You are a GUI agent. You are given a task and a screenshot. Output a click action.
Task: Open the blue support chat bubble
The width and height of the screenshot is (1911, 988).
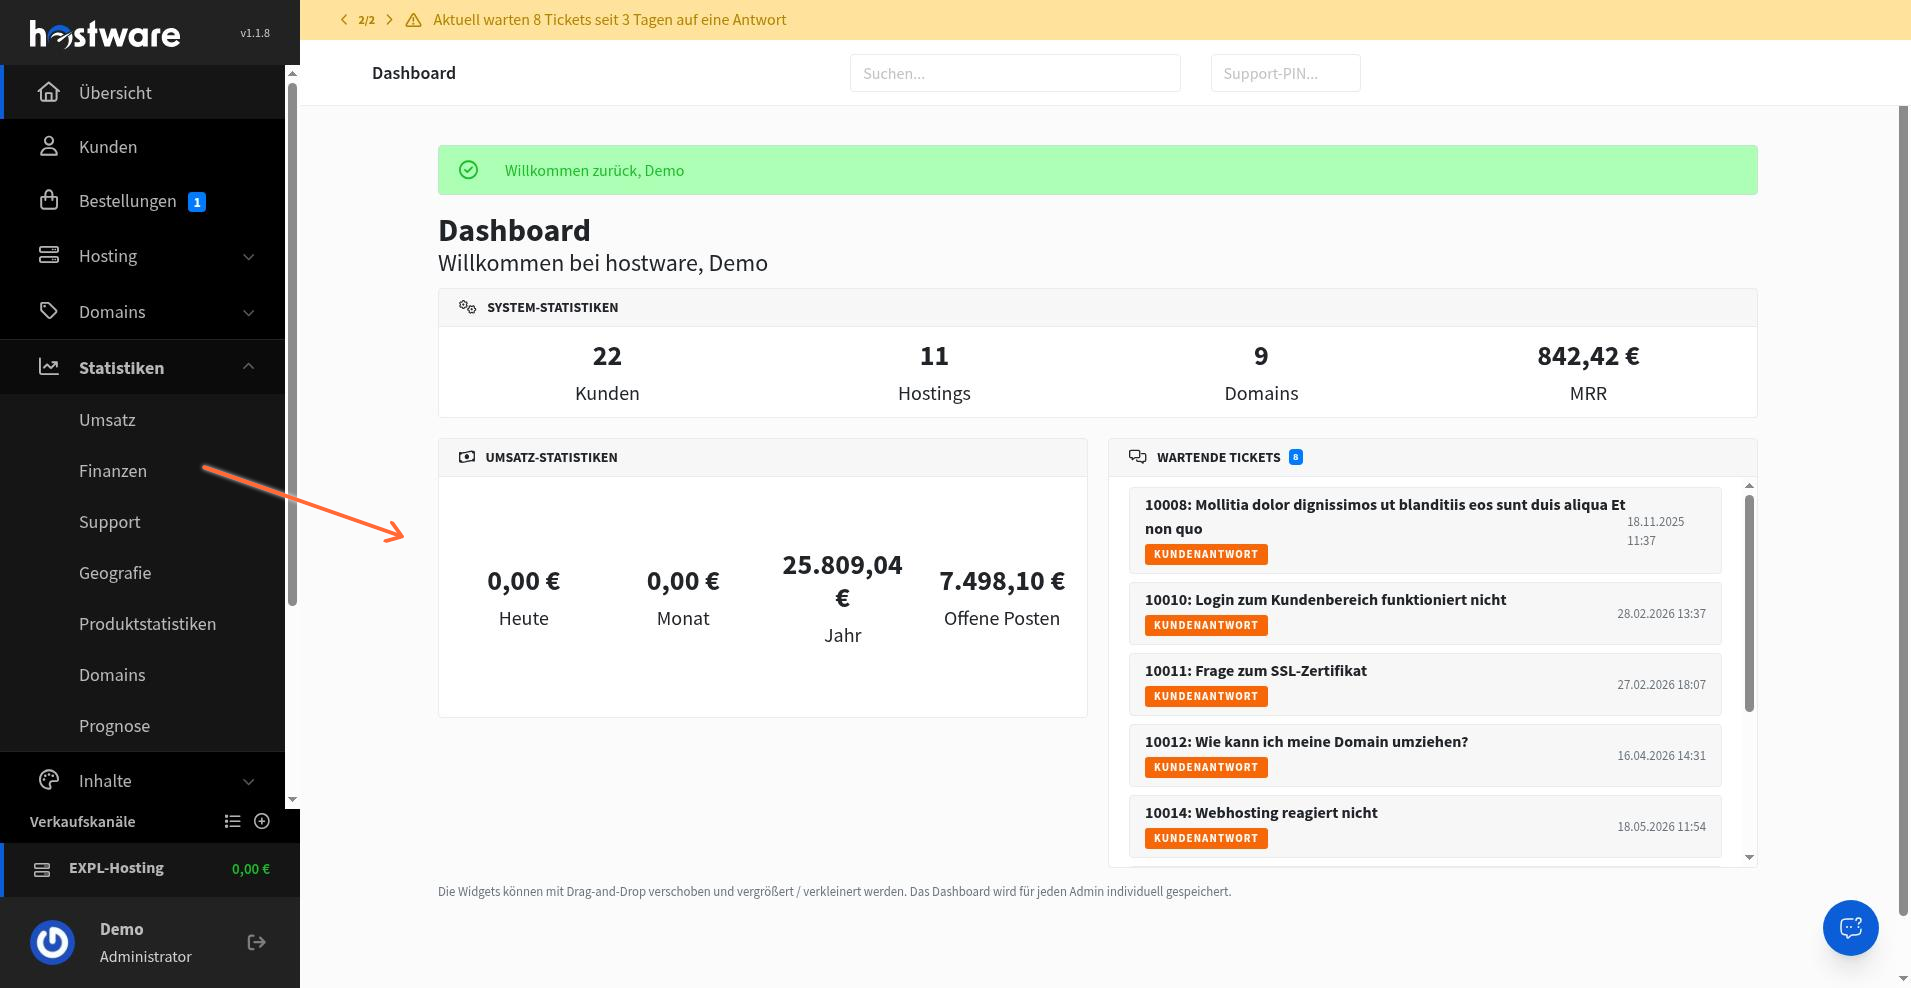(1851, 927)
